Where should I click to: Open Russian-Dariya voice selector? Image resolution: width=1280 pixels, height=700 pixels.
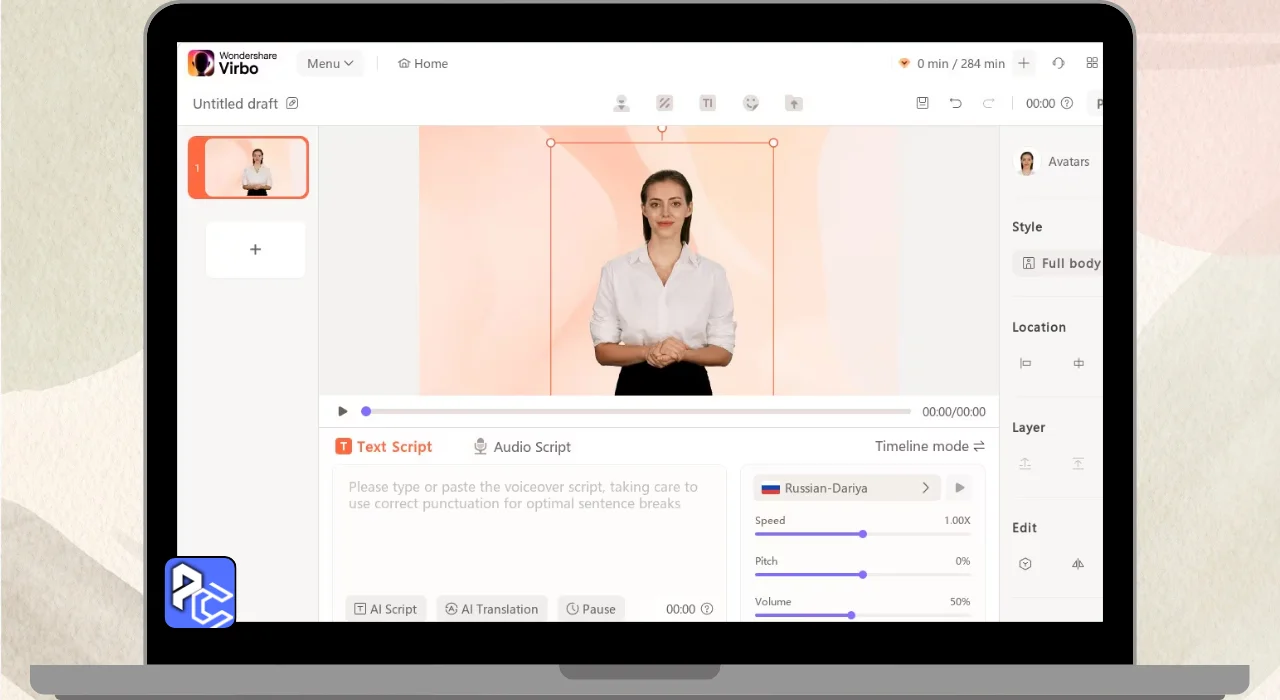(847, 488)
